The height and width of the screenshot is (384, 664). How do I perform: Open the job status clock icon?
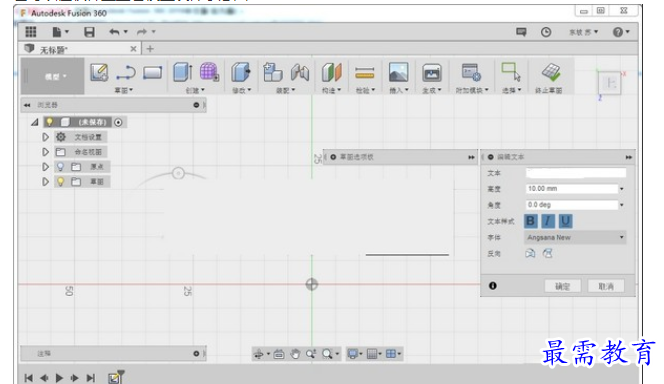(546, 32)
